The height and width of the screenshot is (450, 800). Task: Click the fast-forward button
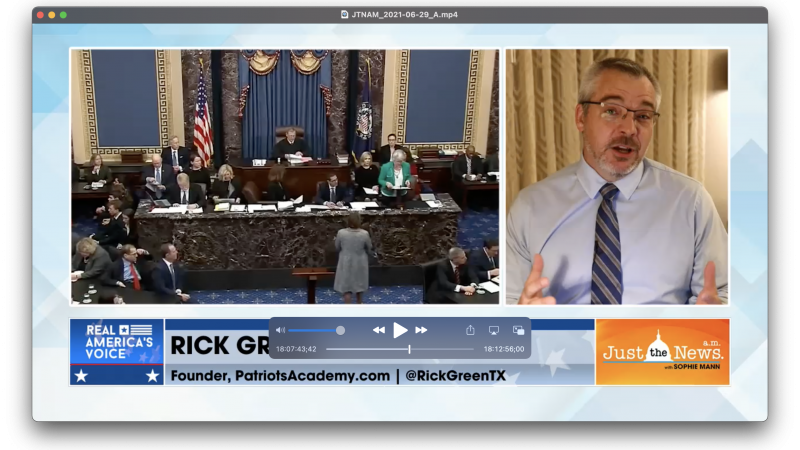[421, 330]
